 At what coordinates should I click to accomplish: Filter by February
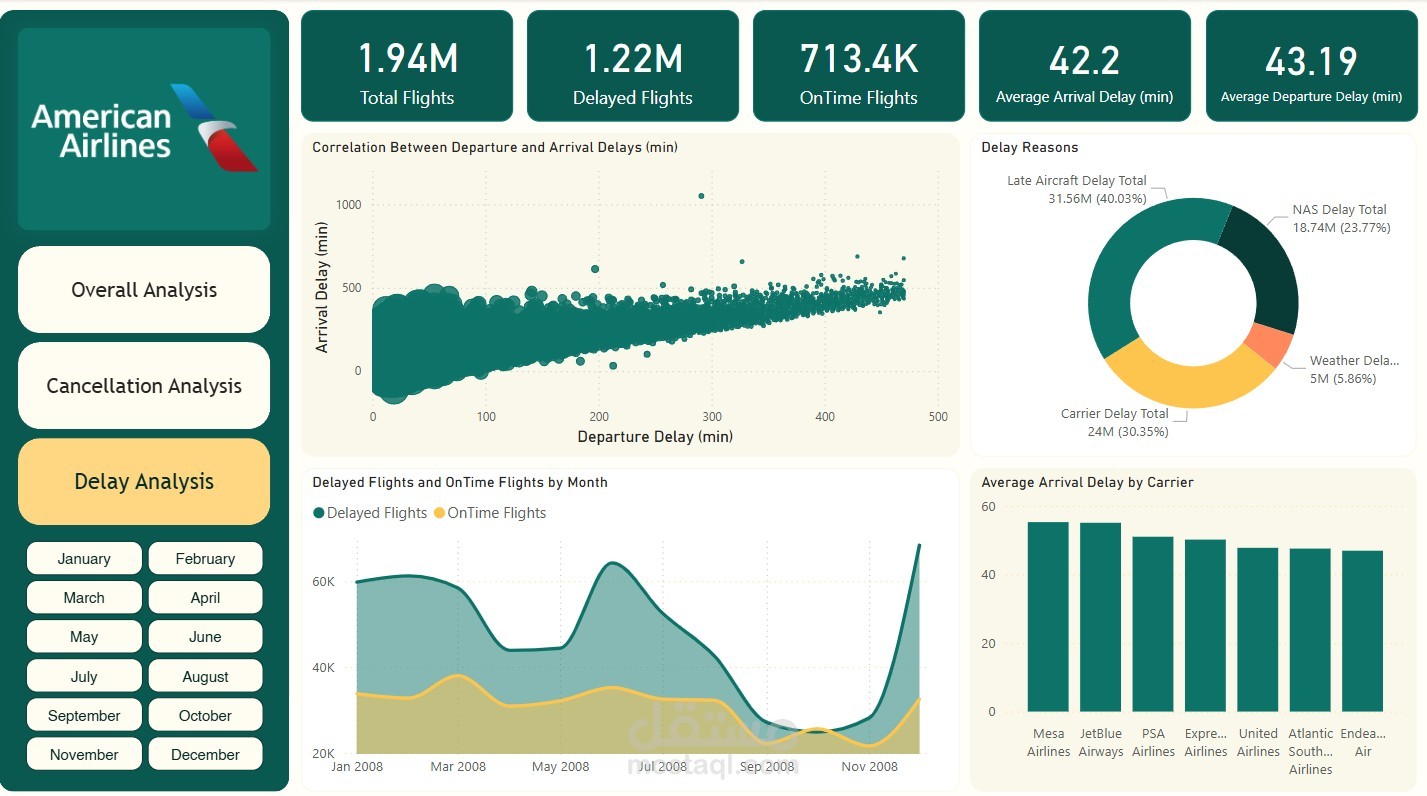click(205, 559)
